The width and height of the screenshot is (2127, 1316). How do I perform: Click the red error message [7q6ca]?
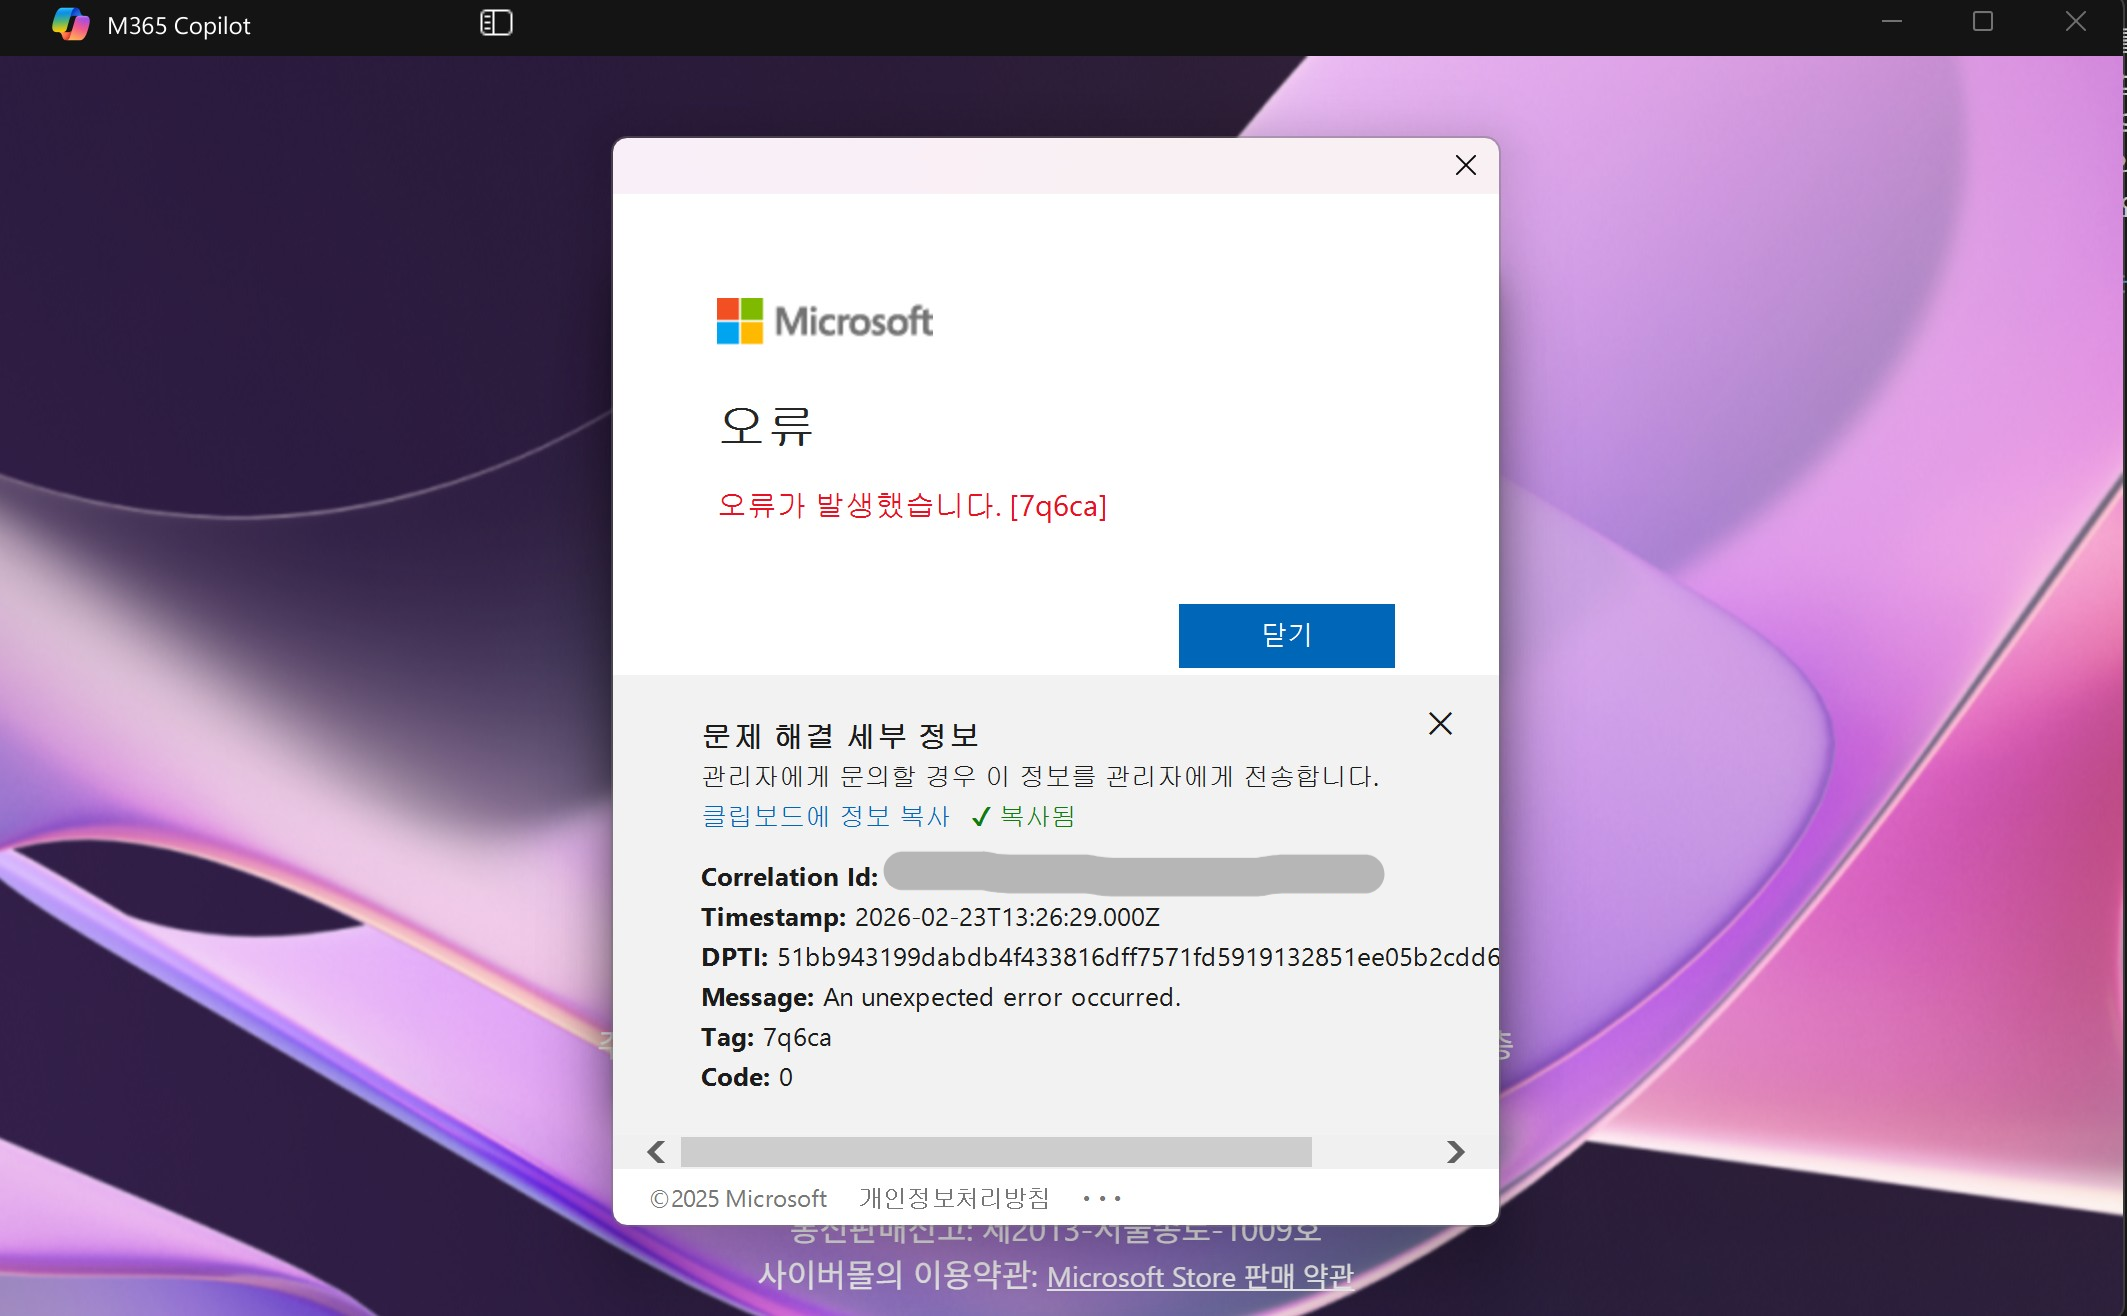[x=912, y=506]
